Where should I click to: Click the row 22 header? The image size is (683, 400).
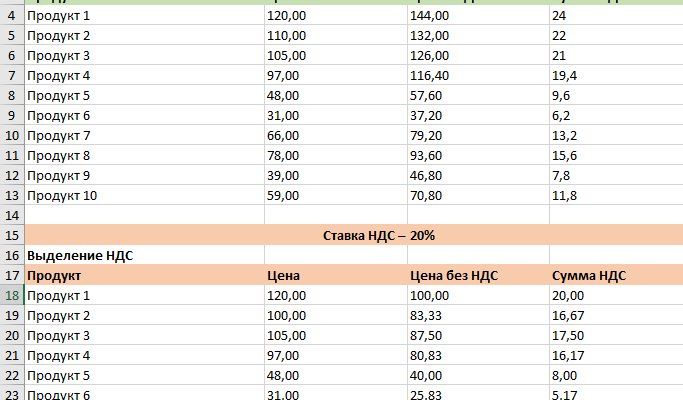click(12, 375)
